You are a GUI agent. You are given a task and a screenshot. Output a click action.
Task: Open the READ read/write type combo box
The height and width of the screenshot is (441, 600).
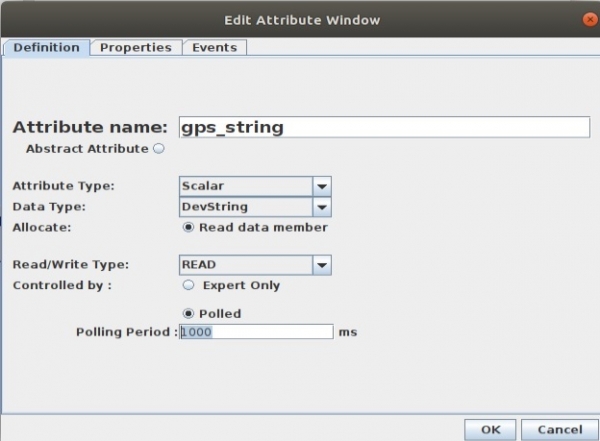coord(245,265)
